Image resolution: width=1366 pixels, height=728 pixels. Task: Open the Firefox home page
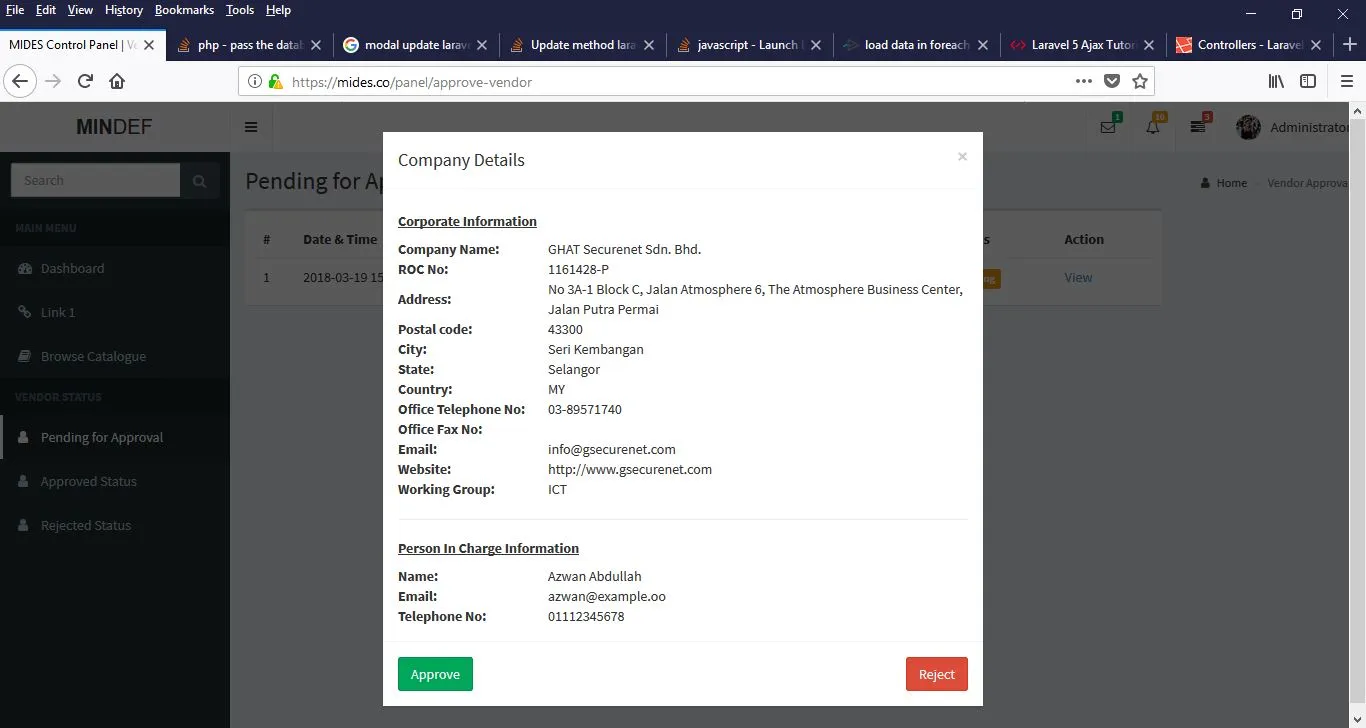117,81
